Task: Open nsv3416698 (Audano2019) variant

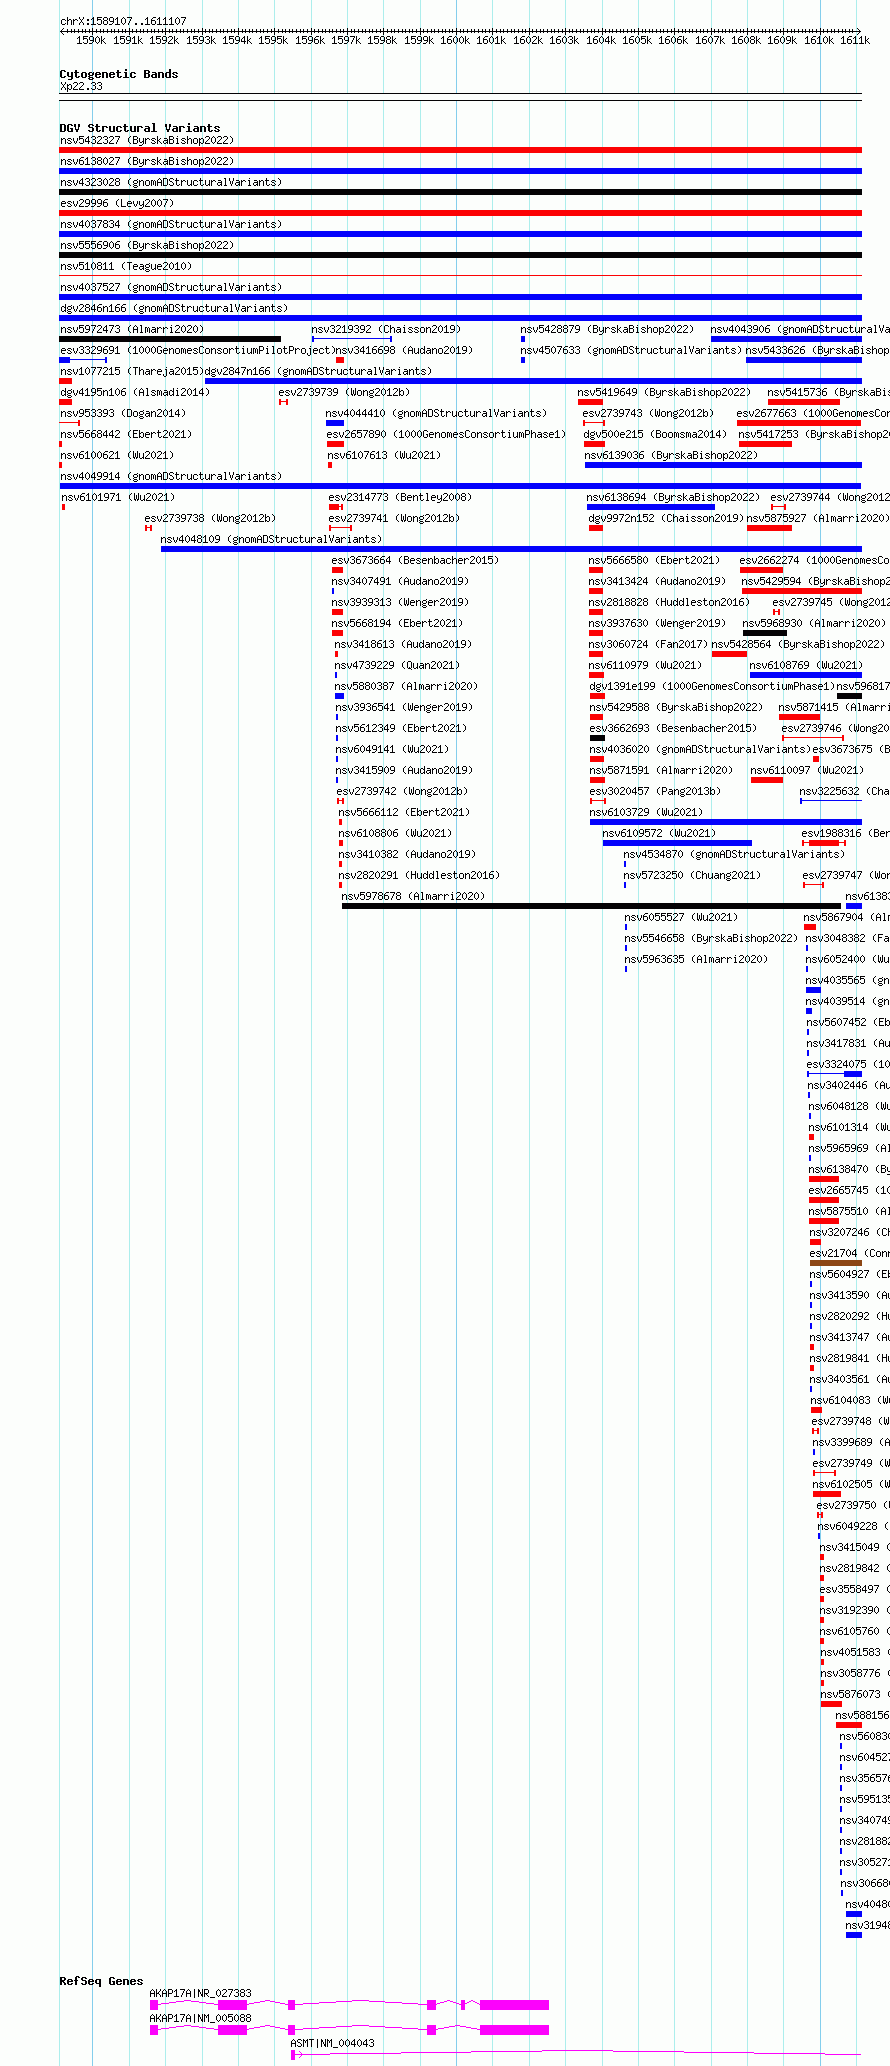Action: [x=404, y=350]
